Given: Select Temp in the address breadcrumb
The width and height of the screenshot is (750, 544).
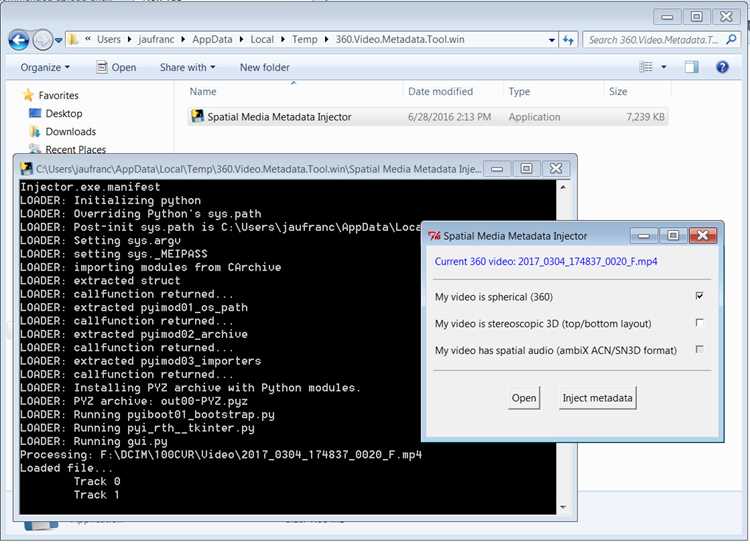Looking at the screenshot, I should [x=305, y=39].
